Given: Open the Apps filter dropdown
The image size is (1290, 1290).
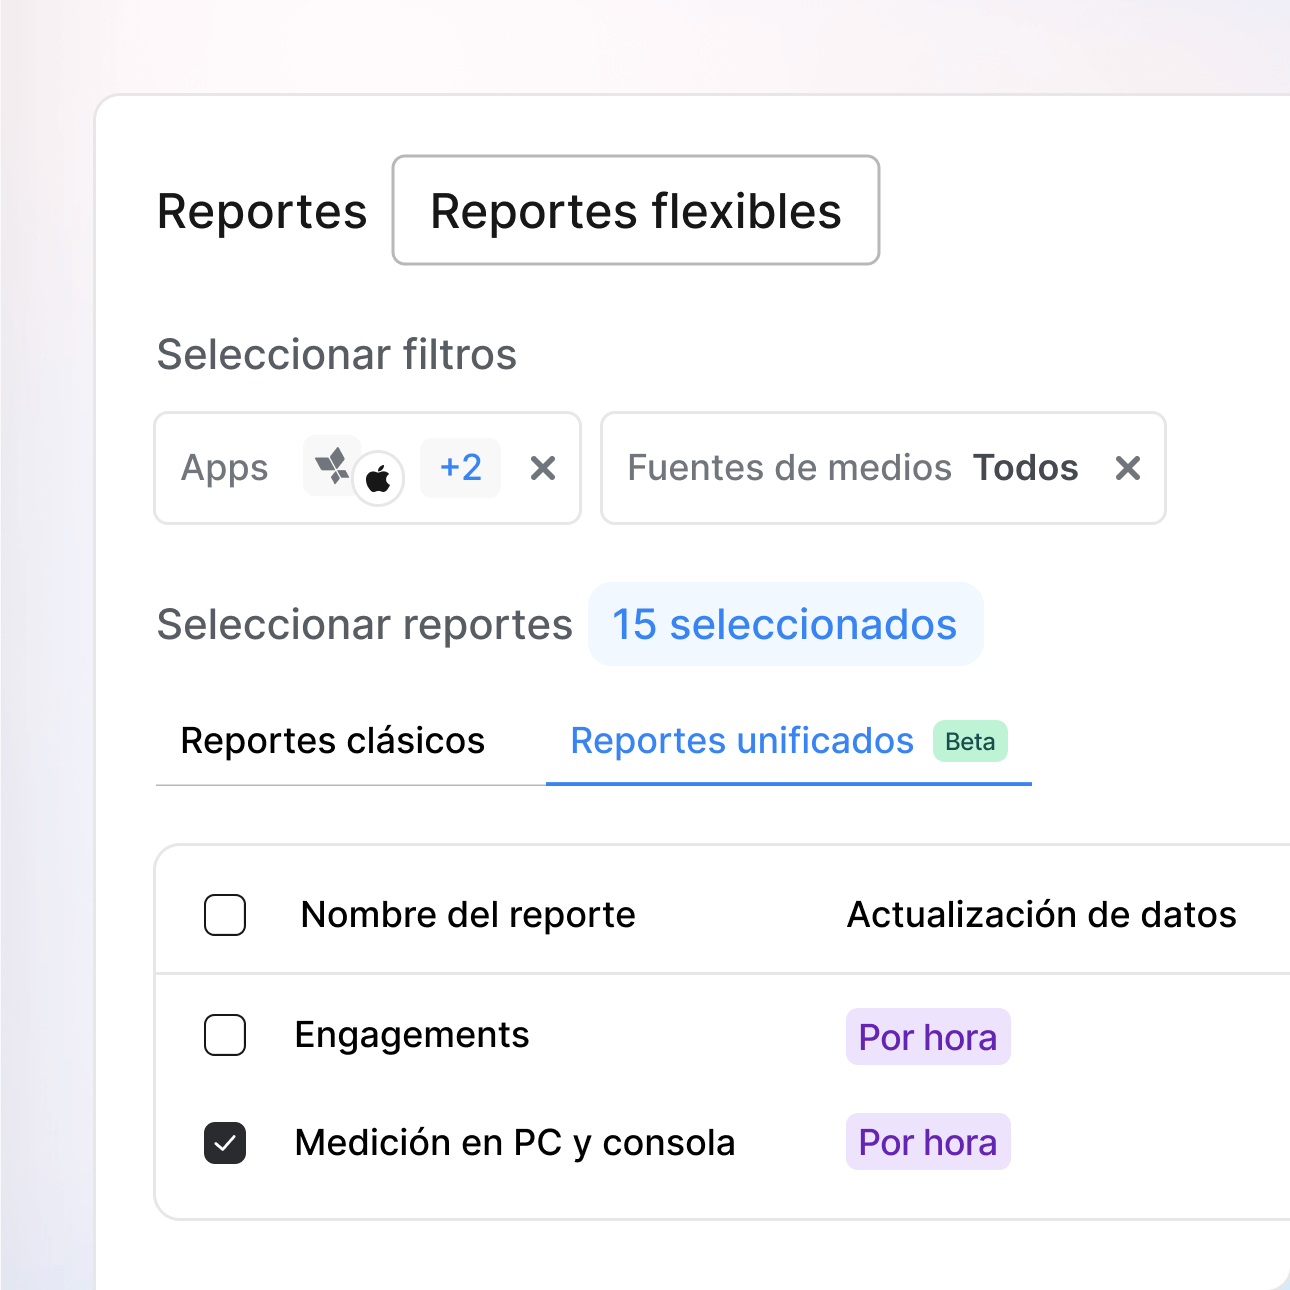Looking at the screenshot, I should coord(224,468).
